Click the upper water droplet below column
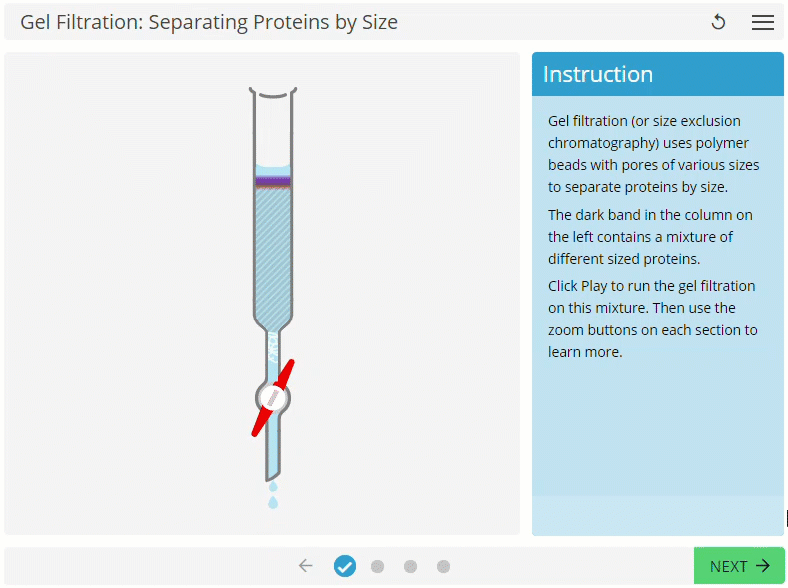 273,486
